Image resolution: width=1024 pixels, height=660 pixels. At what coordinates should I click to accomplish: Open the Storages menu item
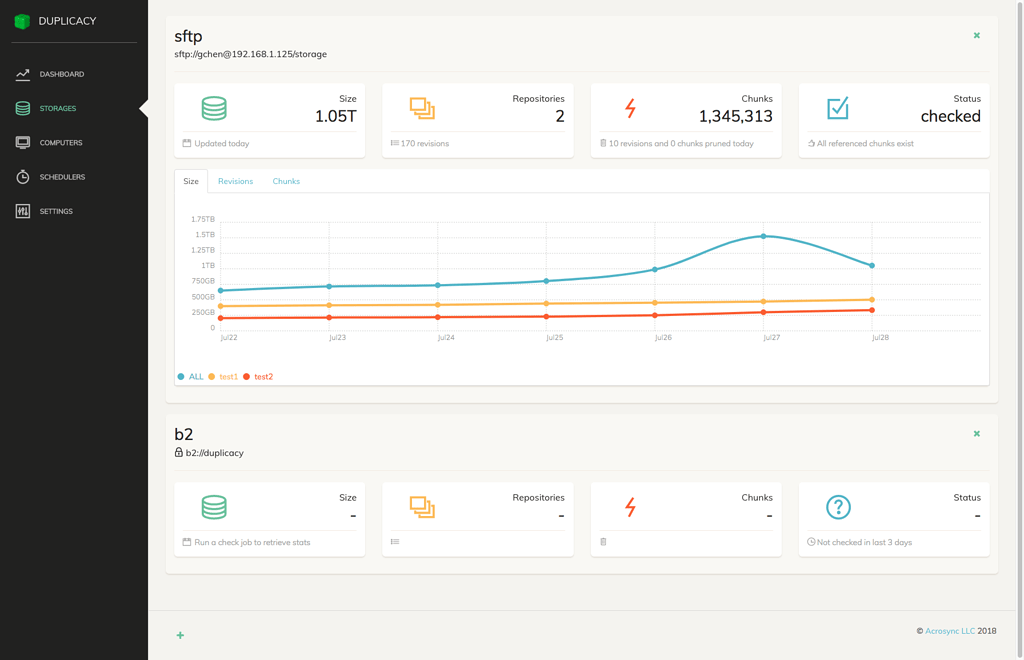pos(57,108)
